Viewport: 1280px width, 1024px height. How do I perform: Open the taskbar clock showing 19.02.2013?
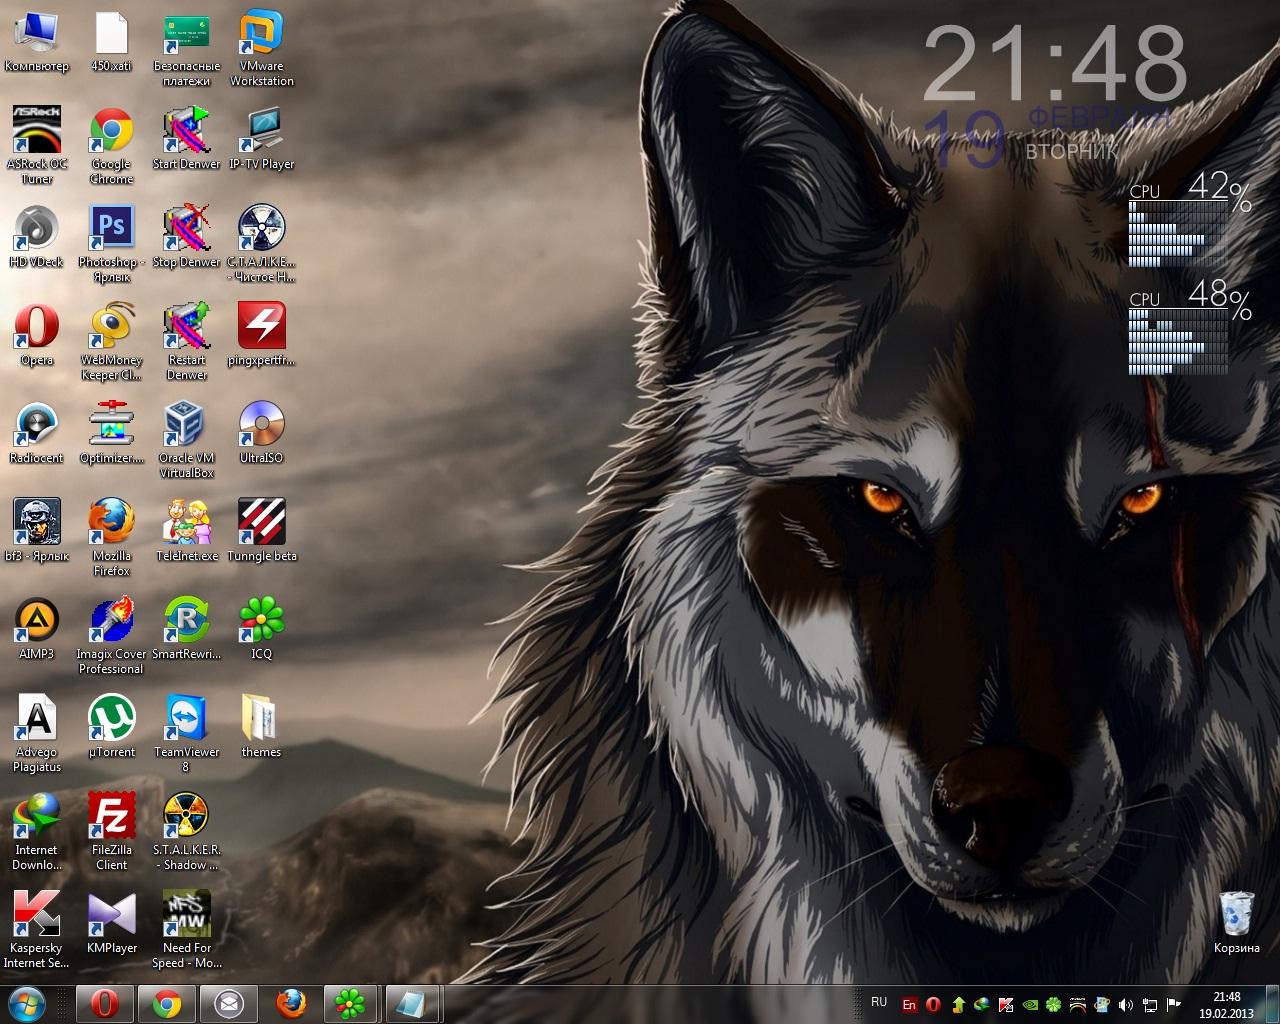(x=1226, y=1004)
